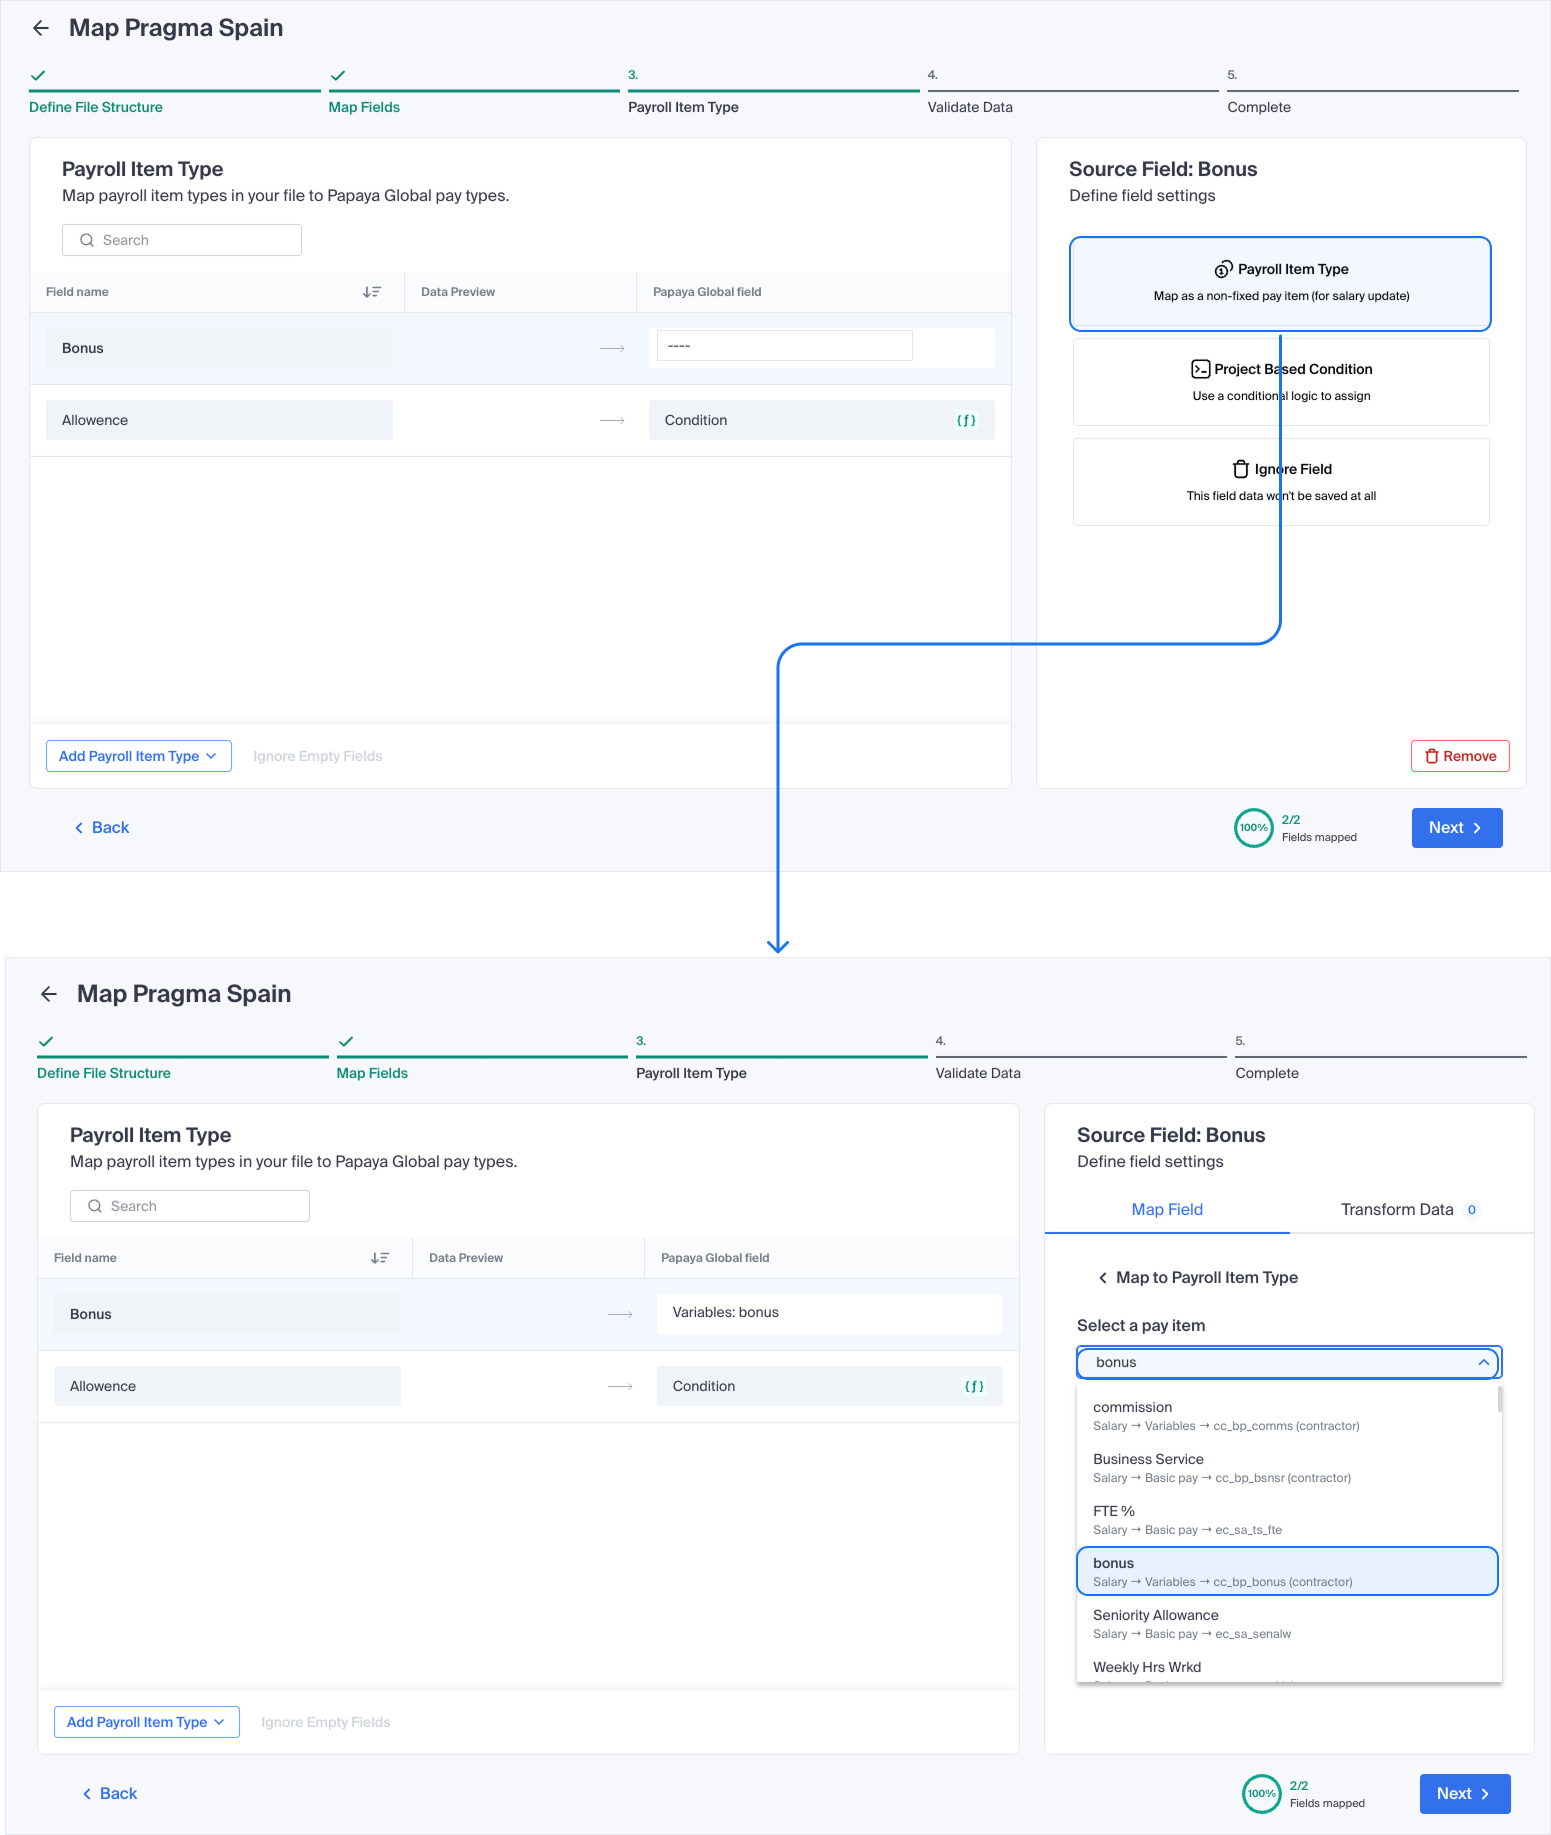
Task: Click Next in the lower screen
Action: (1465, 1794)
